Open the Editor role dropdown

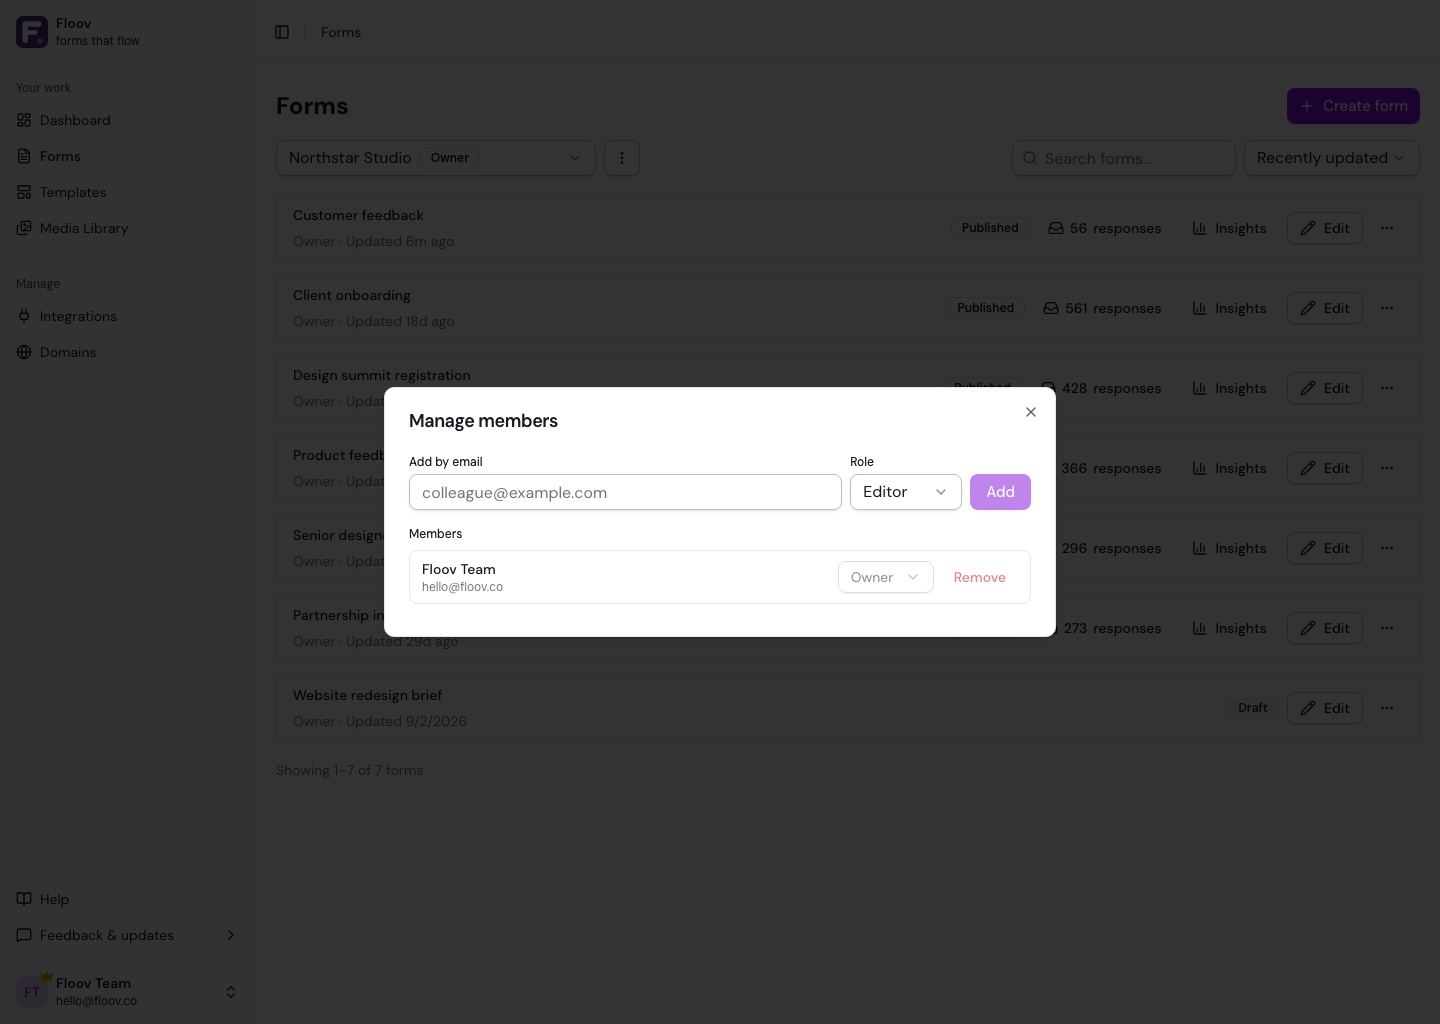click(905, 492)
